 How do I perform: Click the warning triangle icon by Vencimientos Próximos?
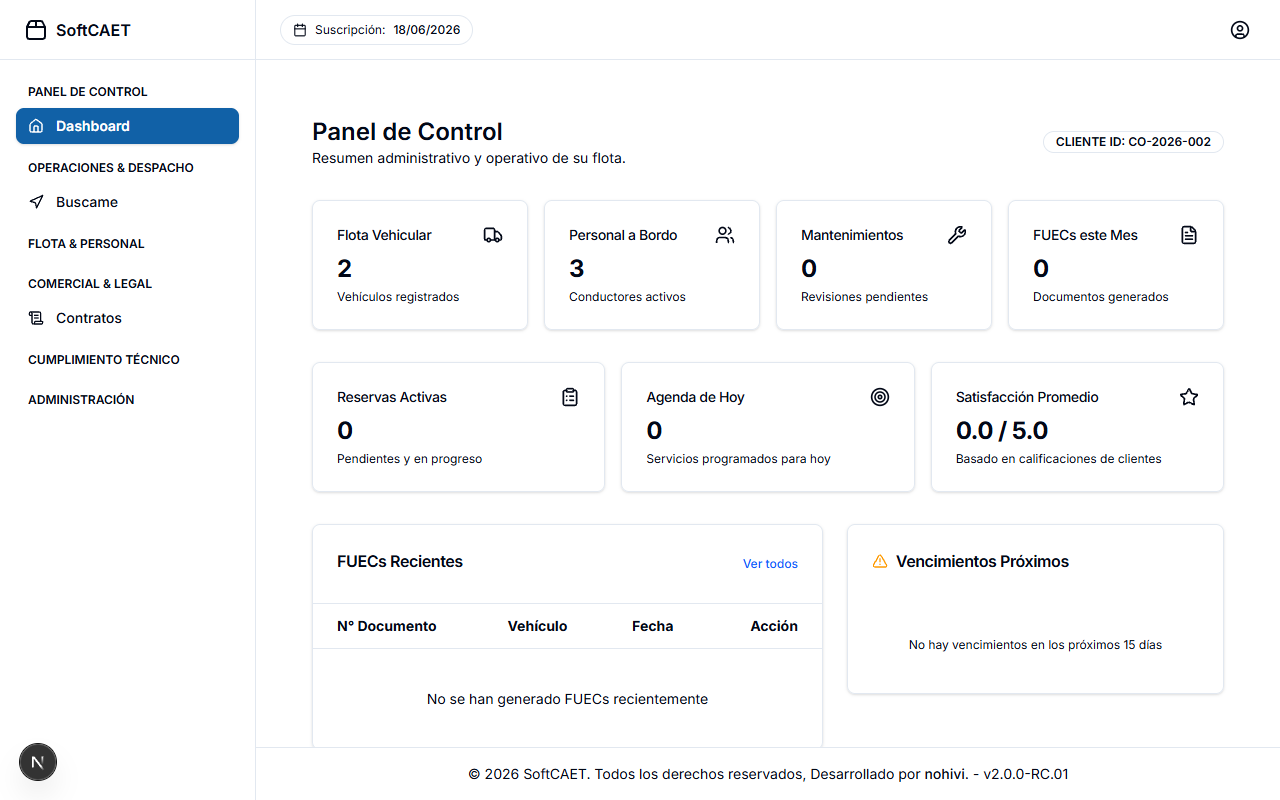tap(880, 561)
